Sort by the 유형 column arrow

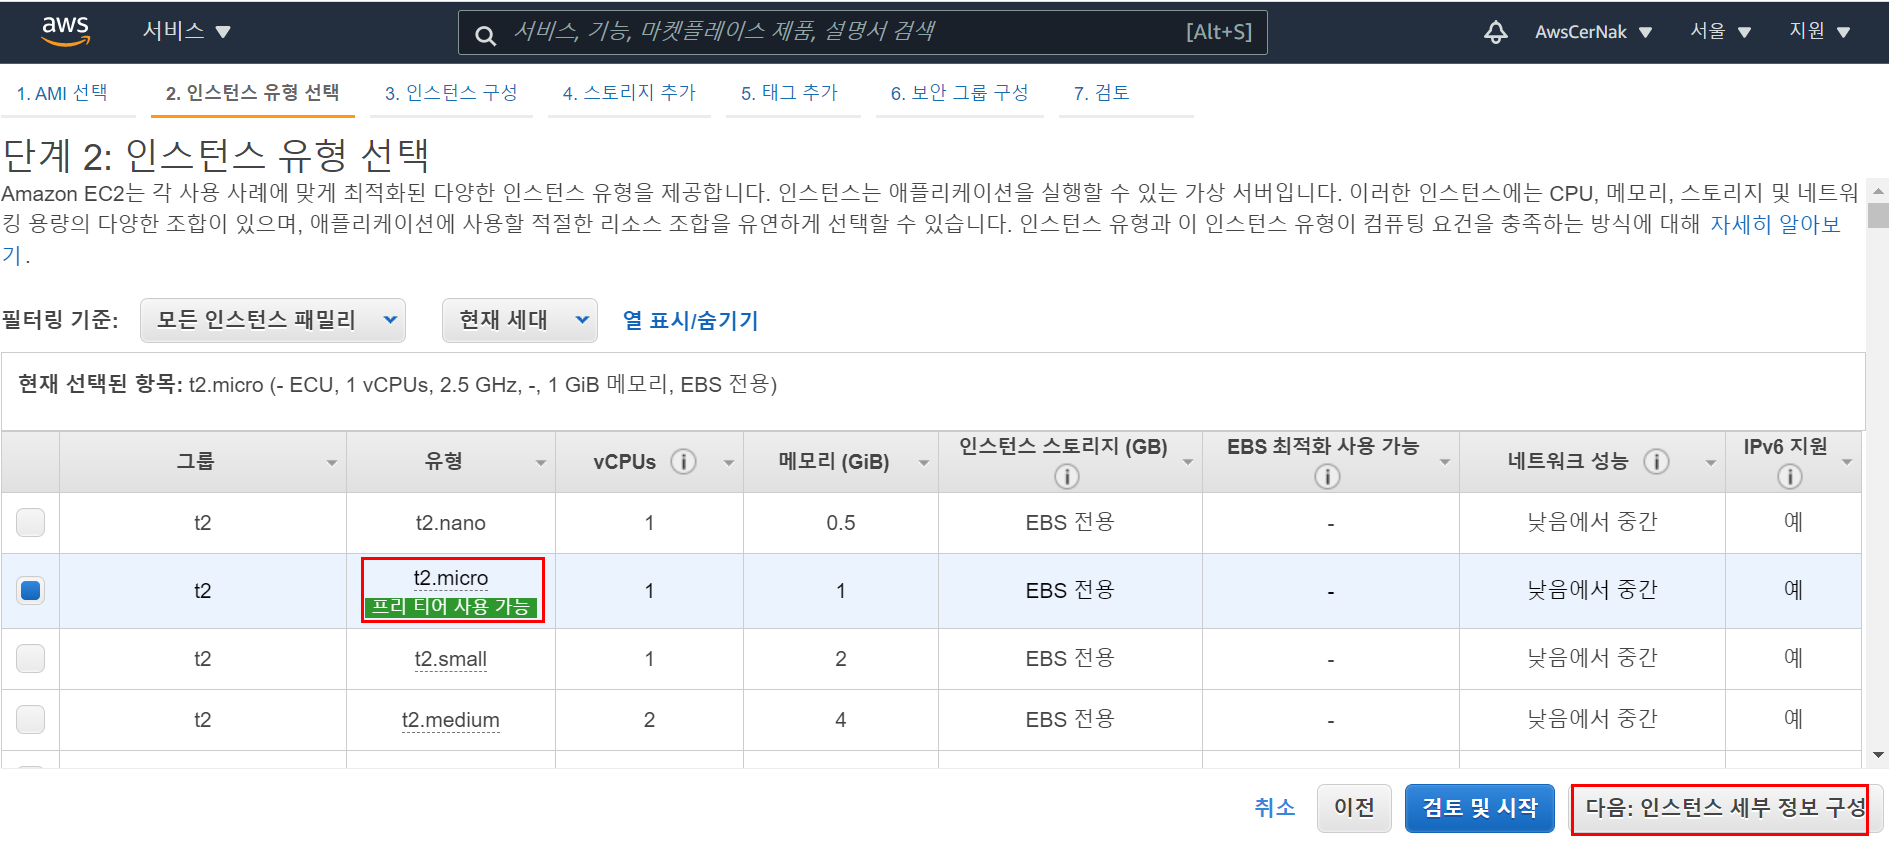(541, 463)
